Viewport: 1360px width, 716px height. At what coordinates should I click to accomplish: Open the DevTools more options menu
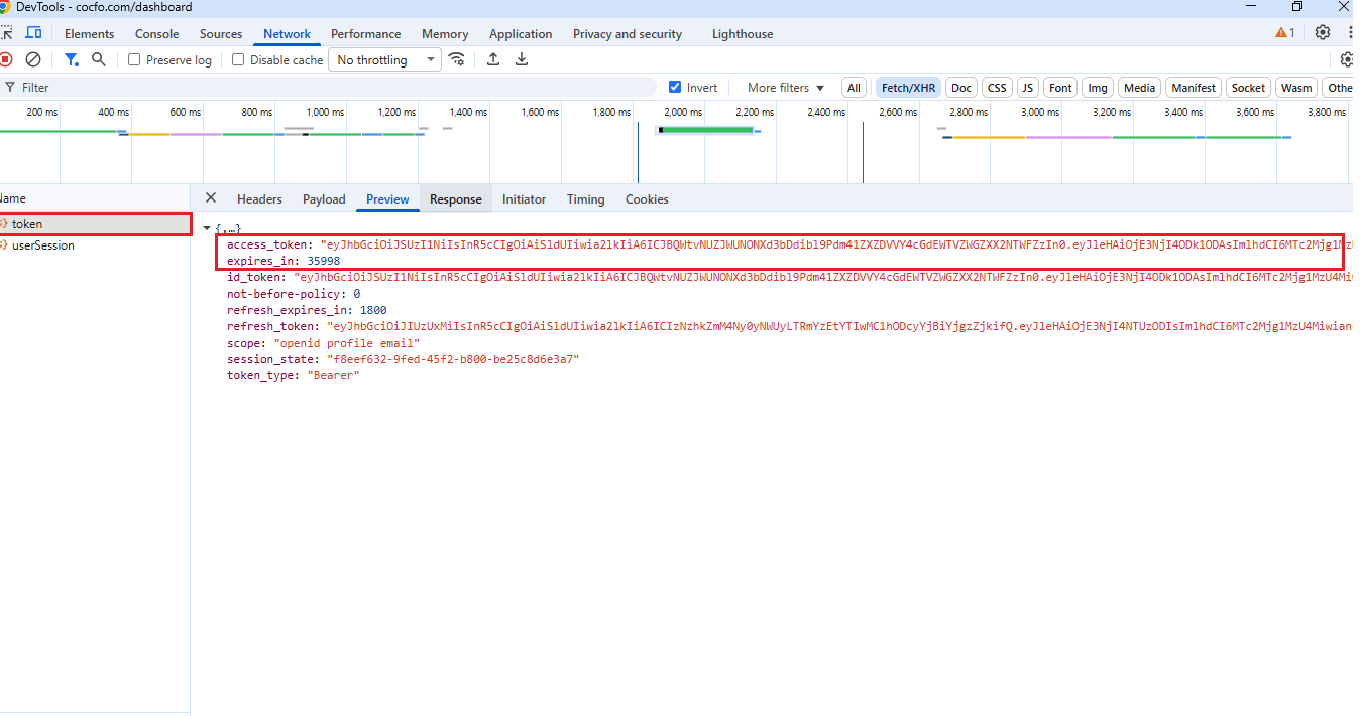pos(1349,32)
